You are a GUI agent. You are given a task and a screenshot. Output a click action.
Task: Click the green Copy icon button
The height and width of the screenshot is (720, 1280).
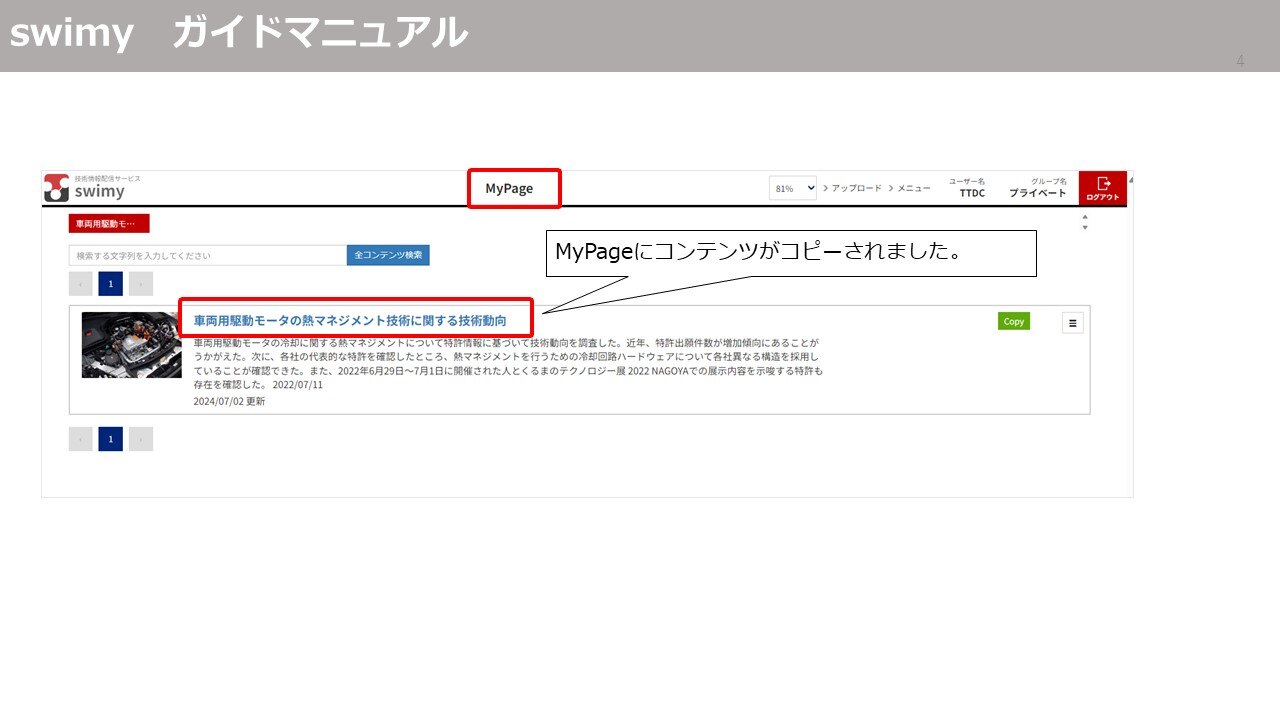[x=1013, y=321]
